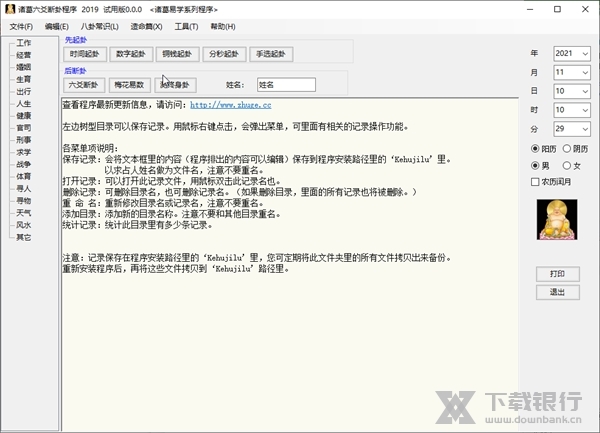This screenshot has width=600, height=433.
Task: Open the 月 month dropdown showing 11
Action: pos(572,72)
